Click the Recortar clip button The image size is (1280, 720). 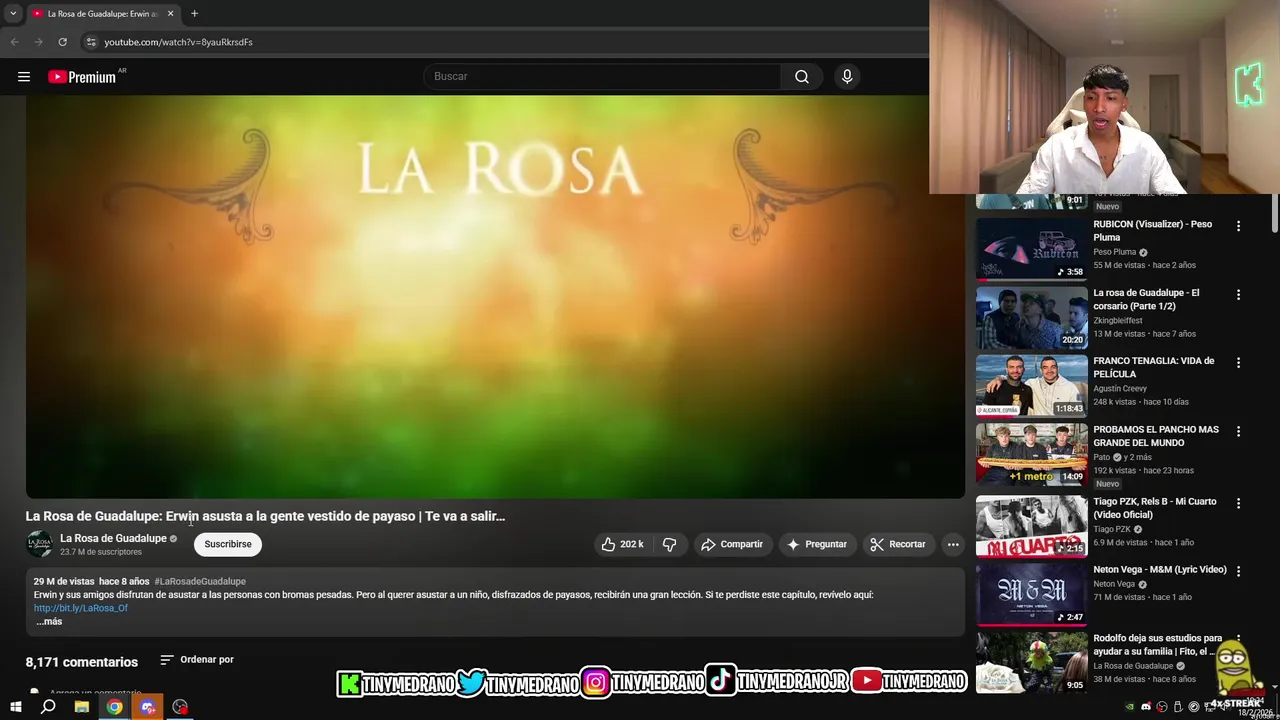[x=898, y=544]
